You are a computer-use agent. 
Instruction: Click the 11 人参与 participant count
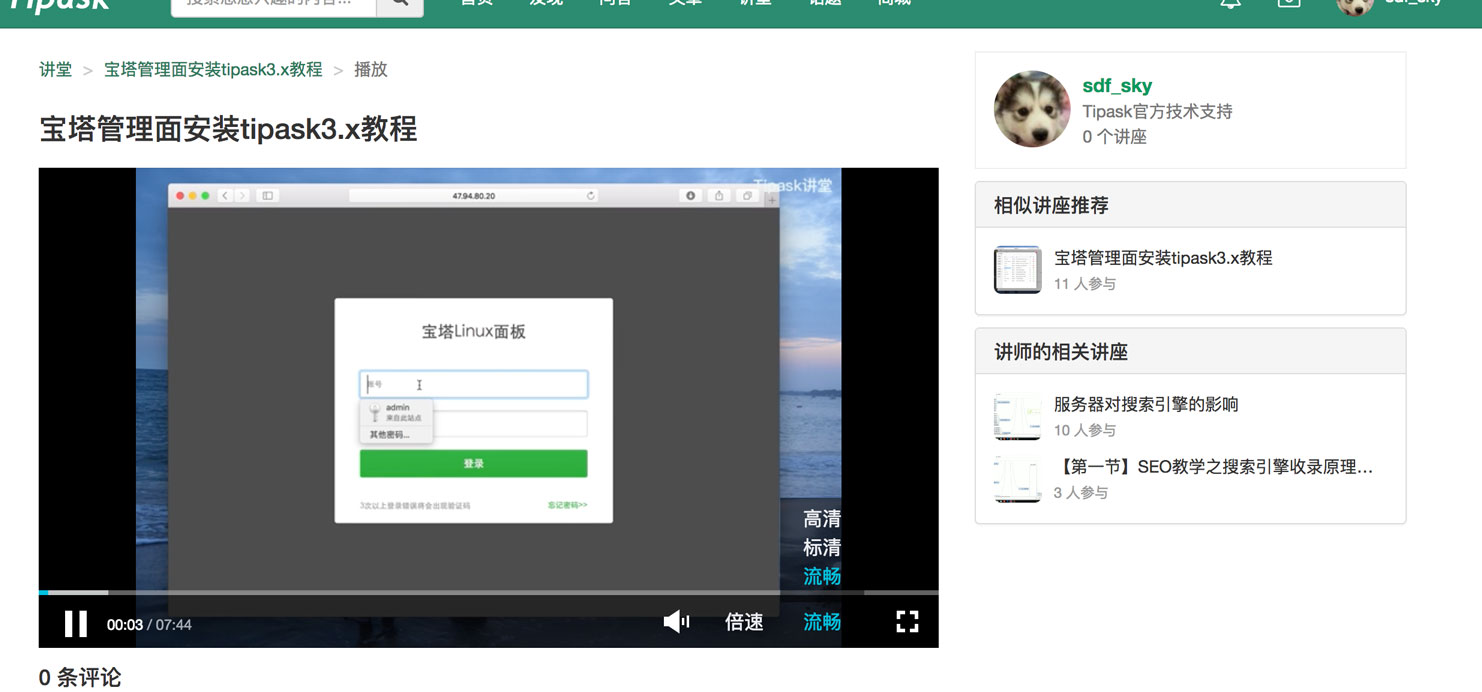(1085, 284)
